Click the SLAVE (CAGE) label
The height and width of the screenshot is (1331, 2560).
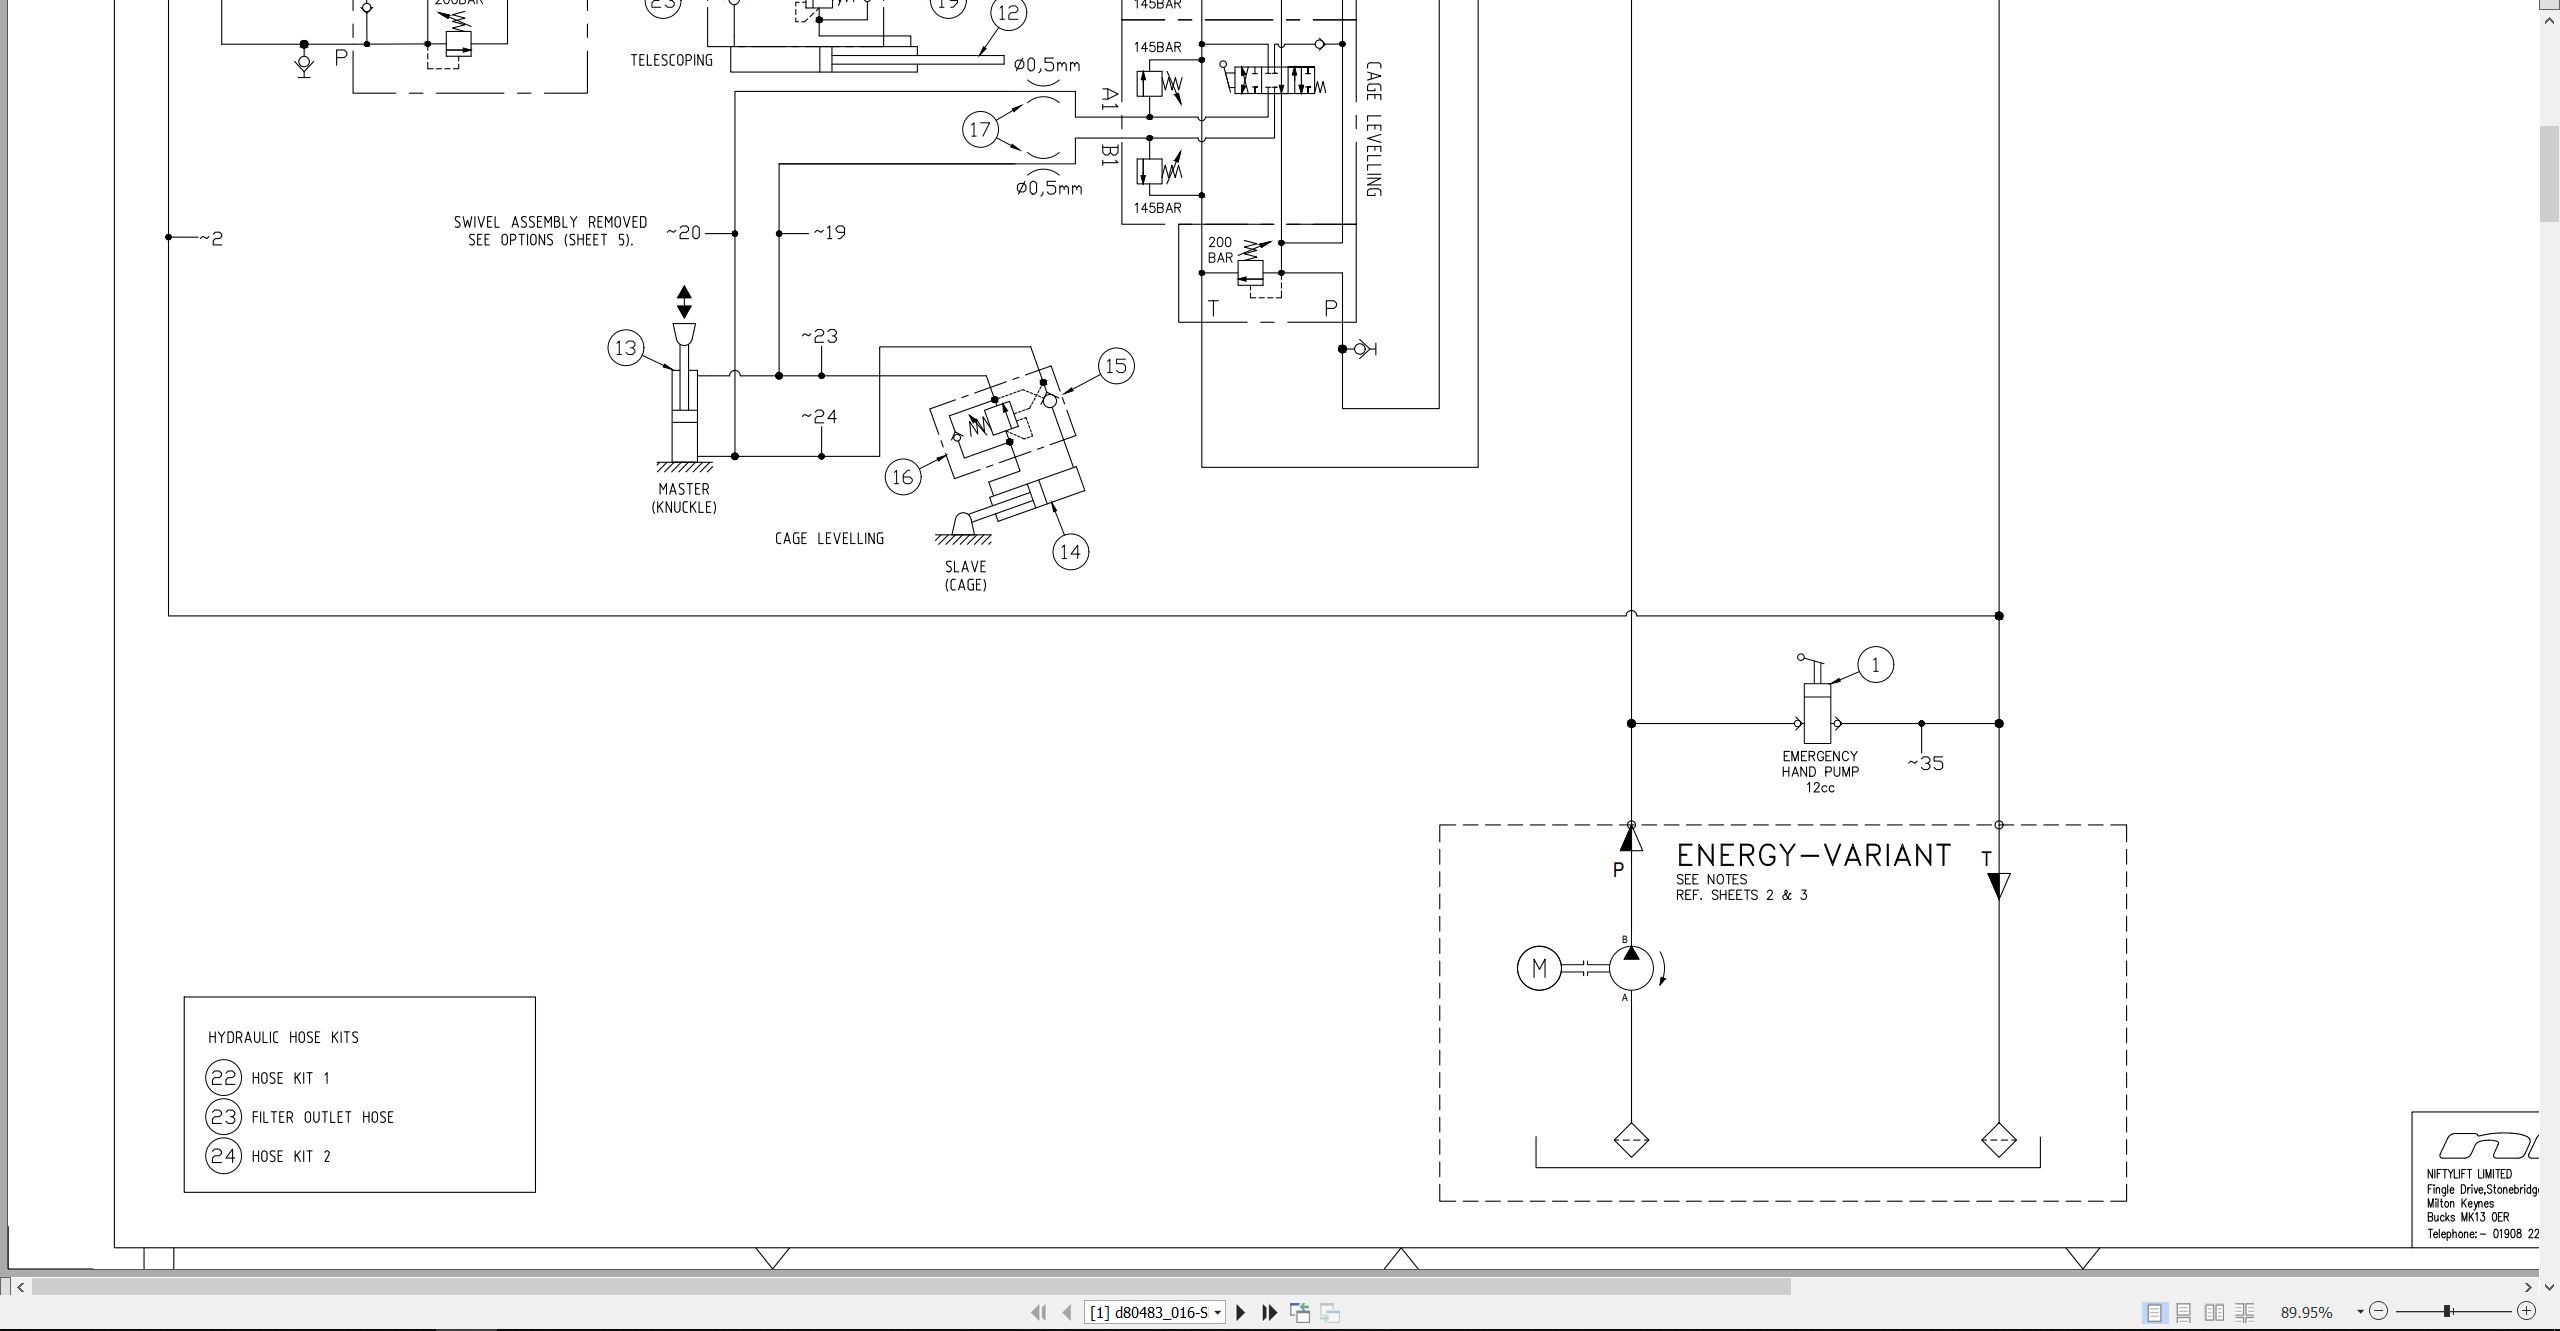point(965,576)
